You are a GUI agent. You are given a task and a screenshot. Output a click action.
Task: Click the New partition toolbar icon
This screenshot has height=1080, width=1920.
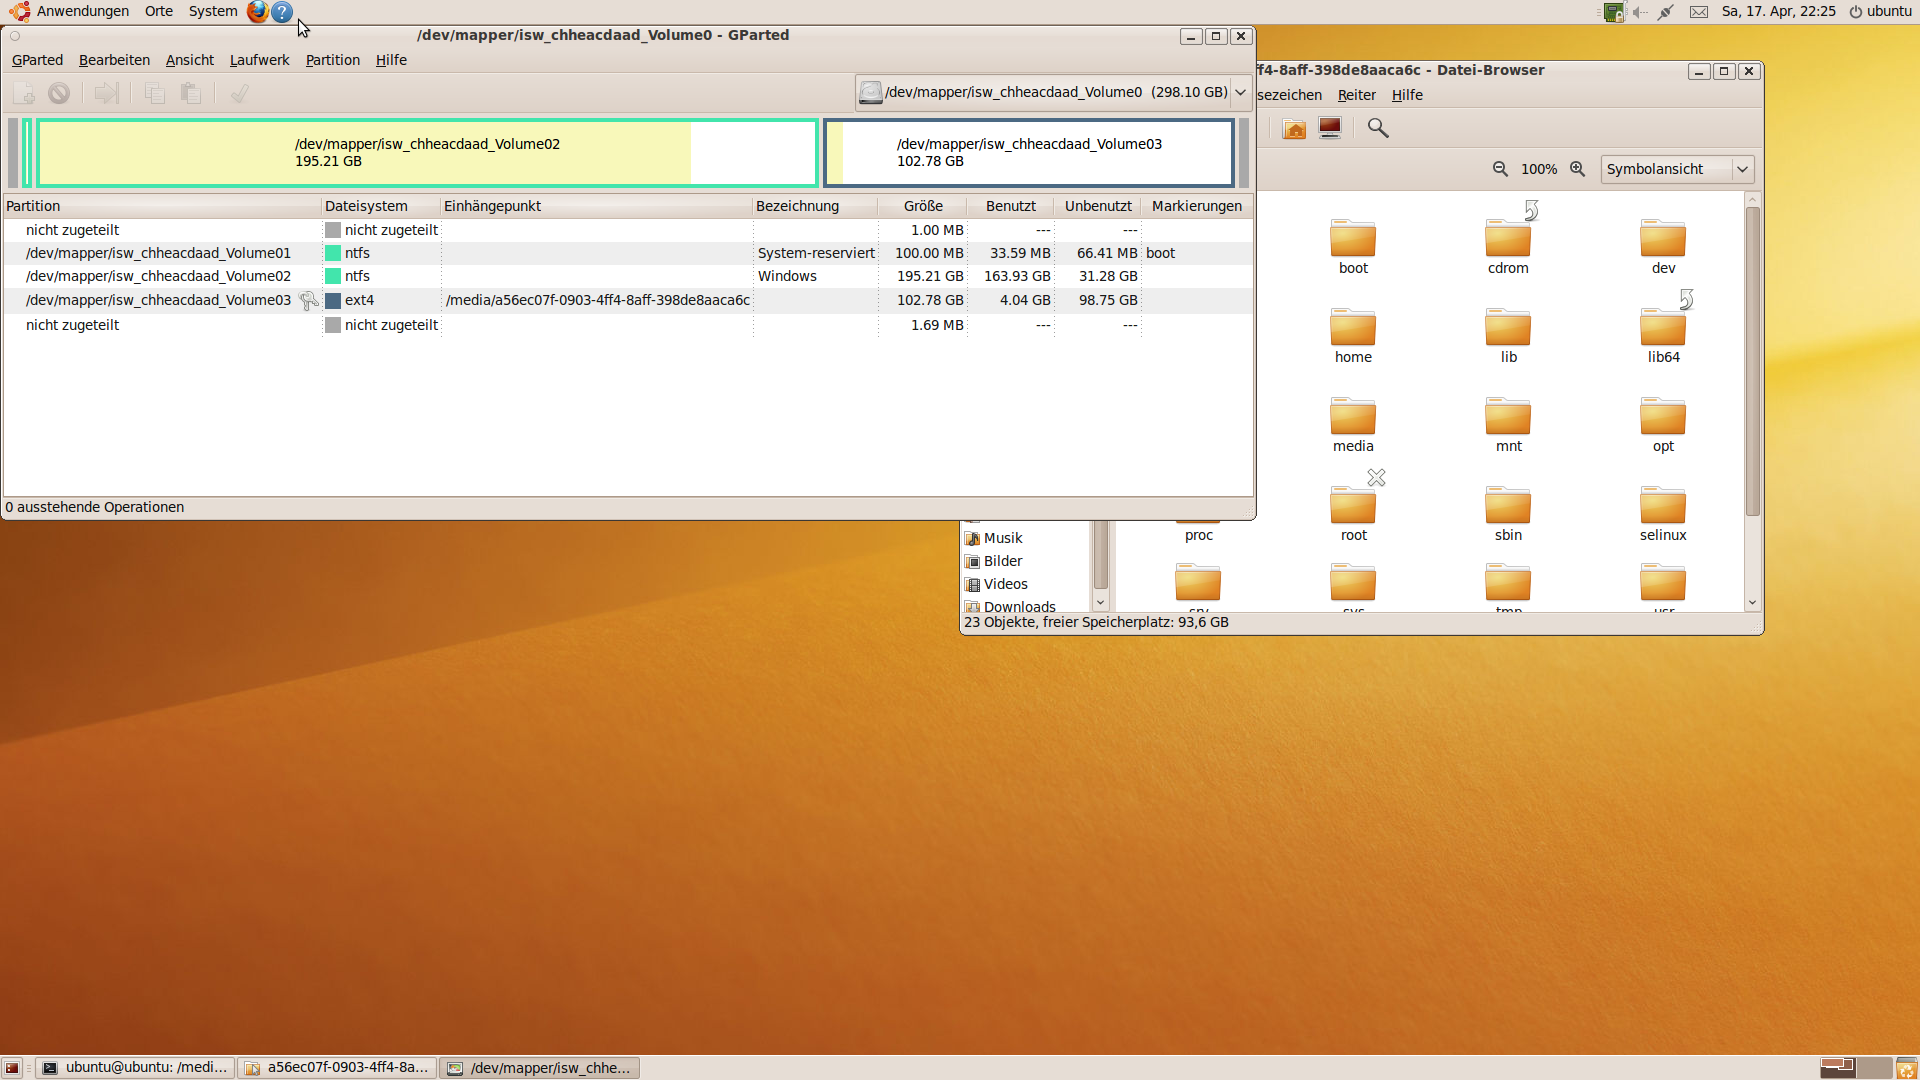[x=24, y=93]
